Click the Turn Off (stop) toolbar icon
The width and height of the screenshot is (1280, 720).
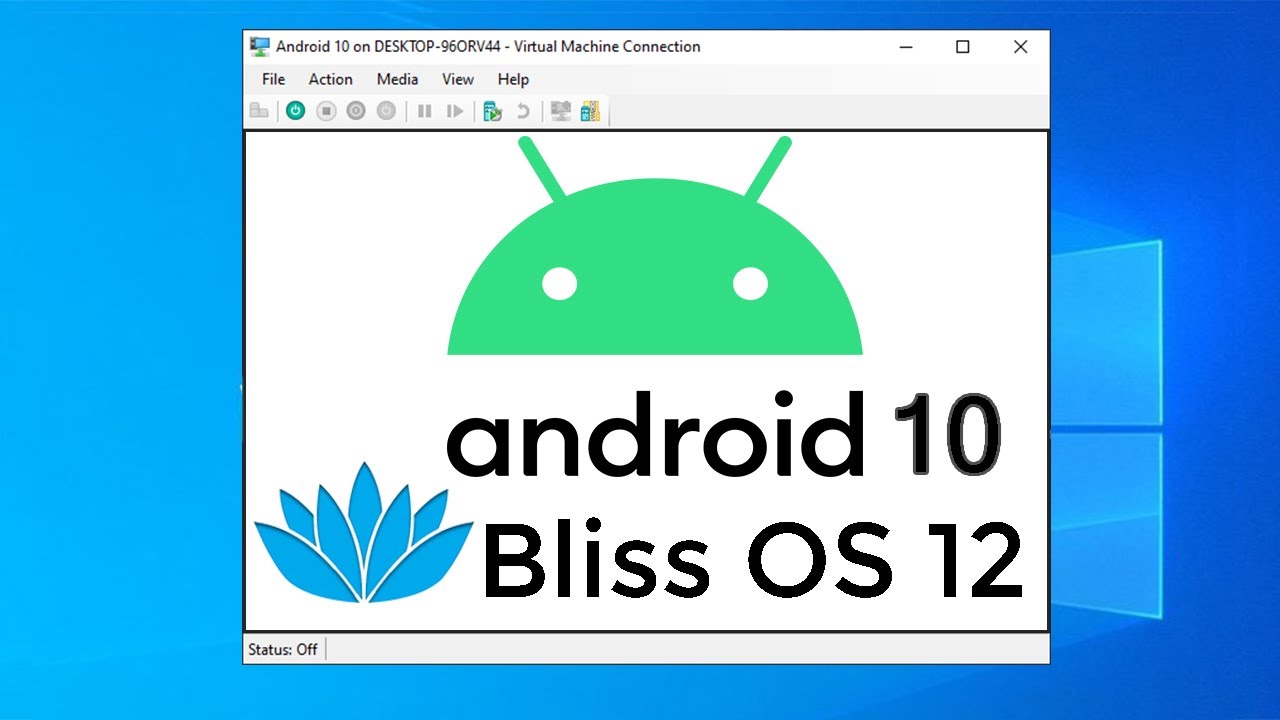(x=326, y=111)
